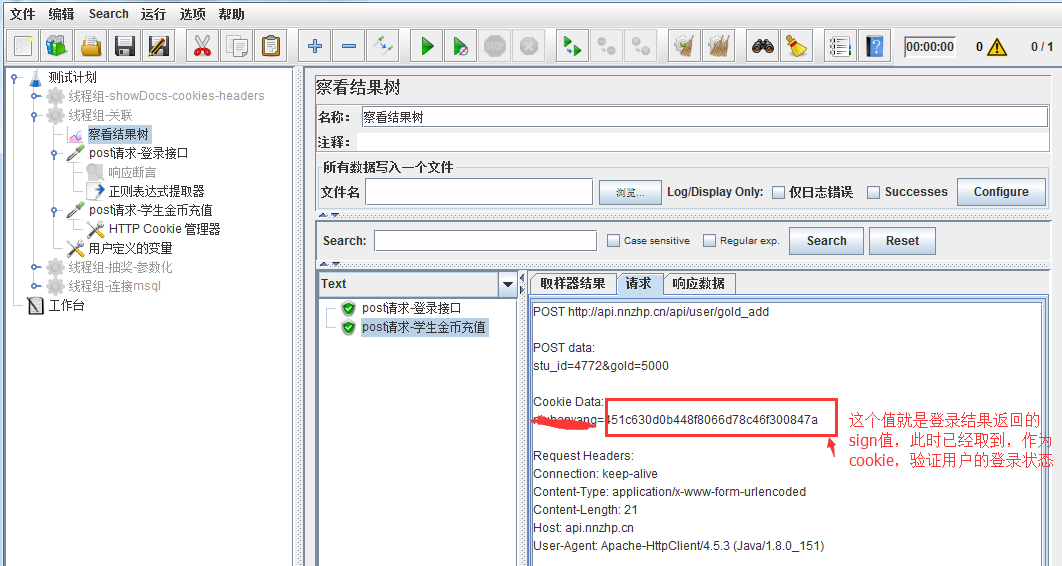Click the New test plan toolbar icon

coord(23,46)
